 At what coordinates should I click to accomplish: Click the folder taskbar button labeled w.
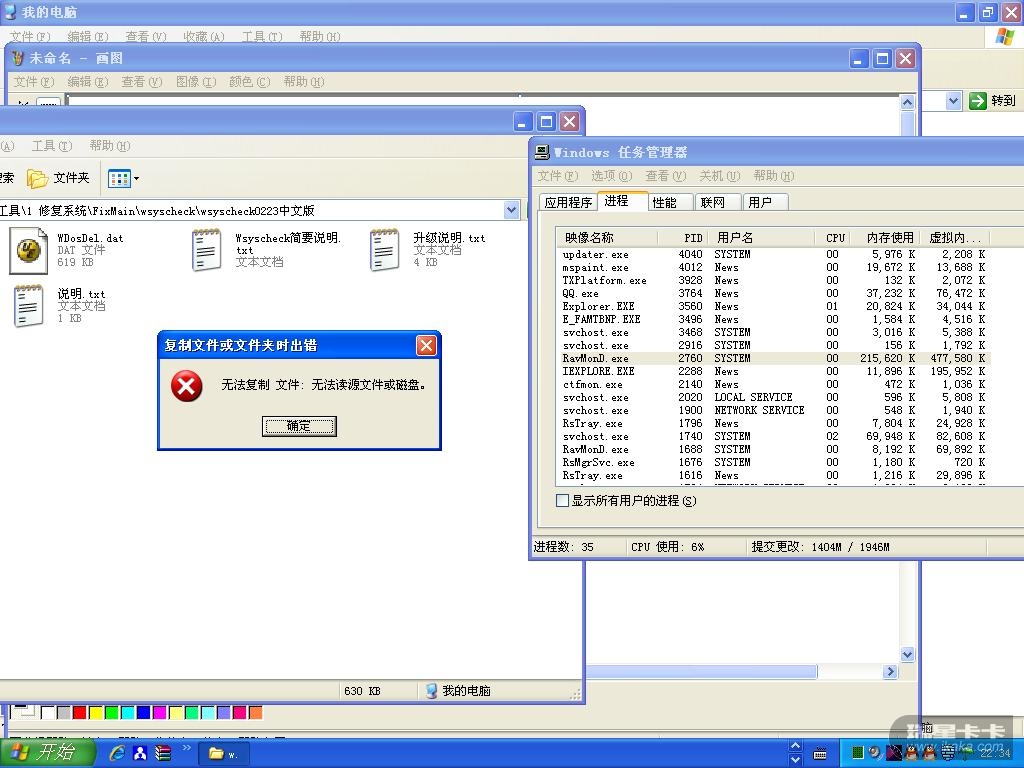pyautogui.click(x=224, y=754)
